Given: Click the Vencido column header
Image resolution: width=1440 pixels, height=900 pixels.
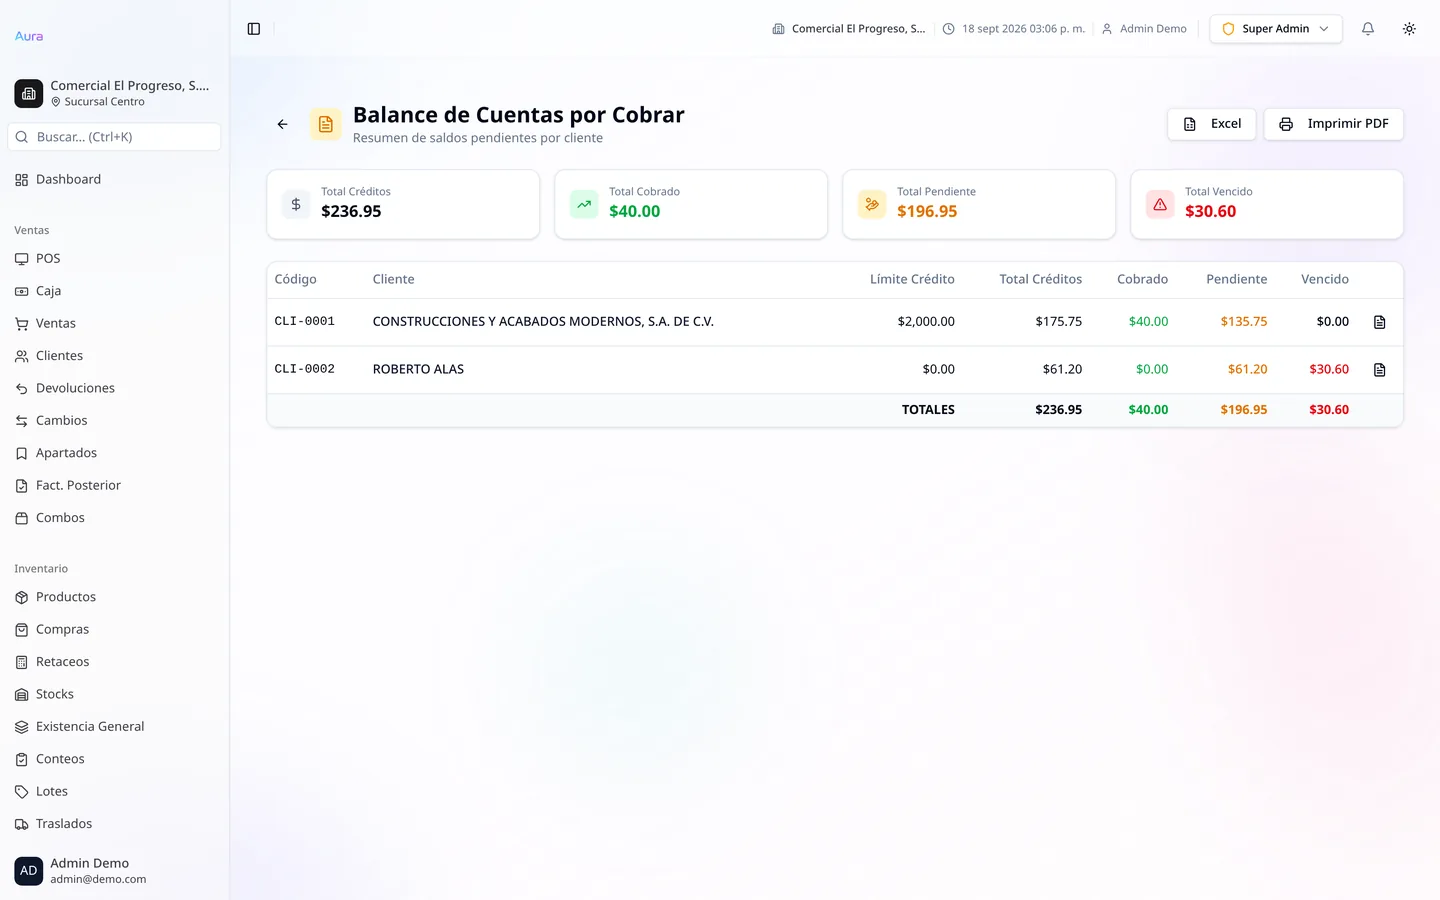Looking at the screenshot, I should pyautogui.click(x=1325, y=280).
